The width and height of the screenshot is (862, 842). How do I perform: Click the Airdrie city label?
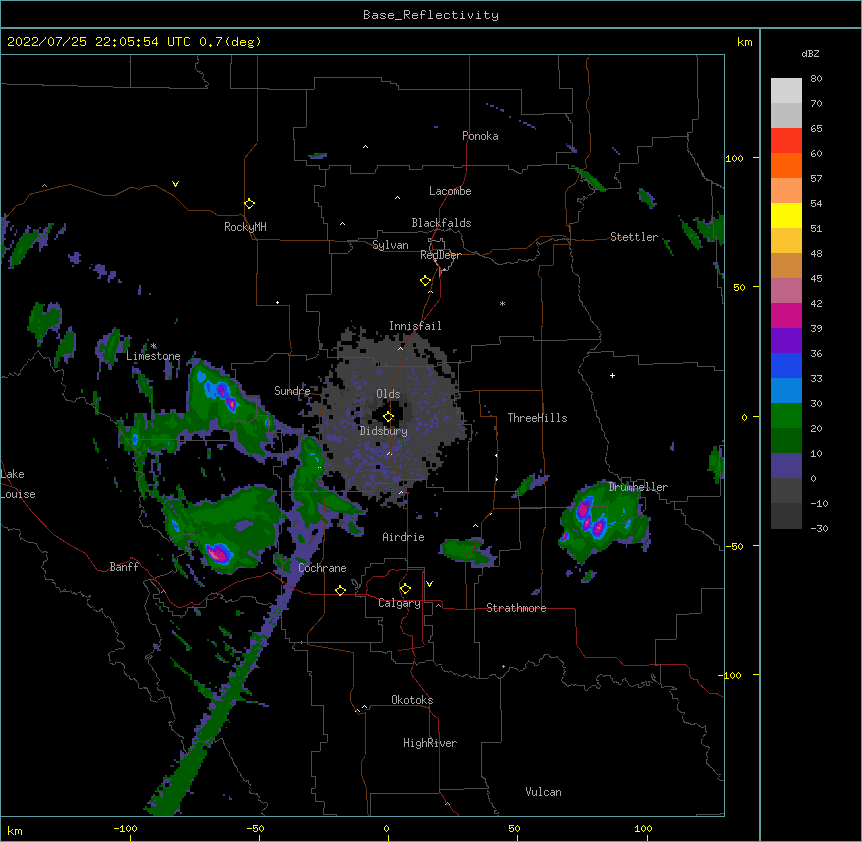point(404,537)
